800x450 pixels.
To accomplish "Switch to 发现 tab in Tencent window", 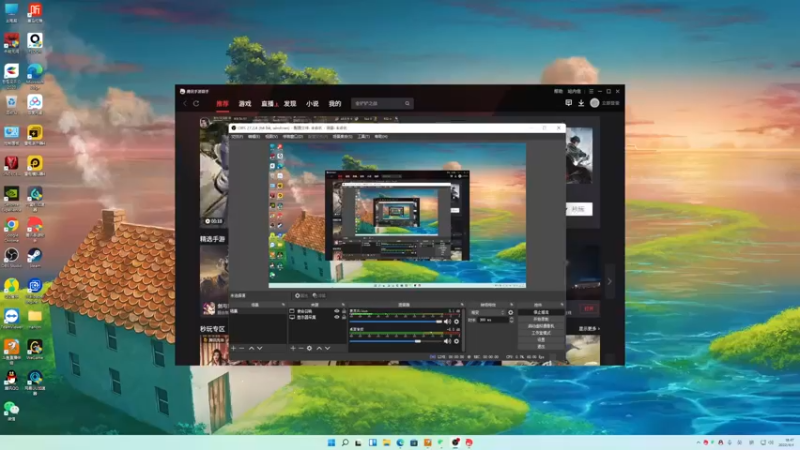I will click(x=290, y=104).
